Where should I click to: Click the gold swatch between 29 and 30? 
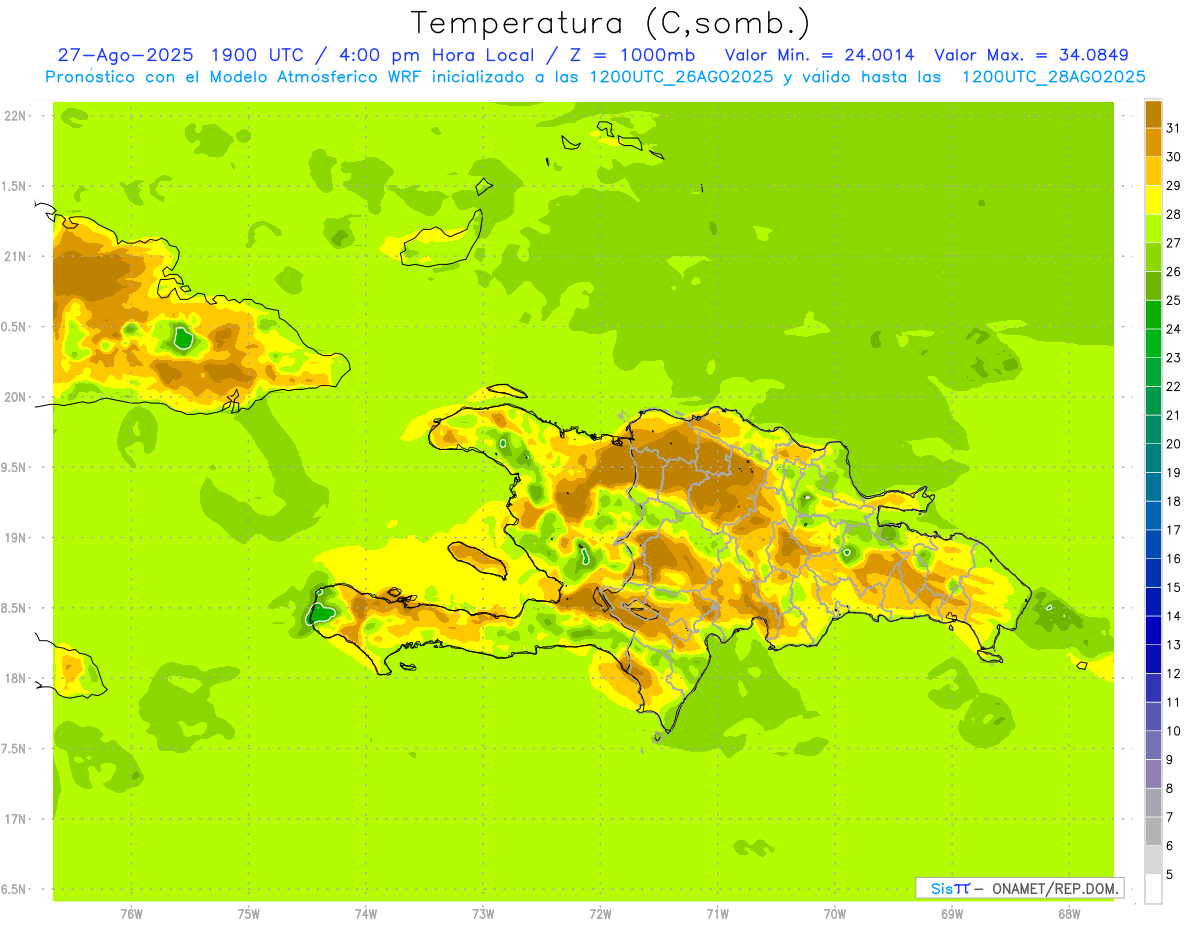(x=1153, y=171)
